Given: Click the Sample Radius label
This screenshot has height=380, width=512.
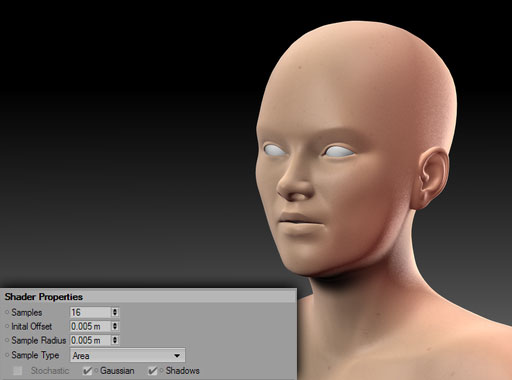Looking at the screenshot, I should coord(39,340).
